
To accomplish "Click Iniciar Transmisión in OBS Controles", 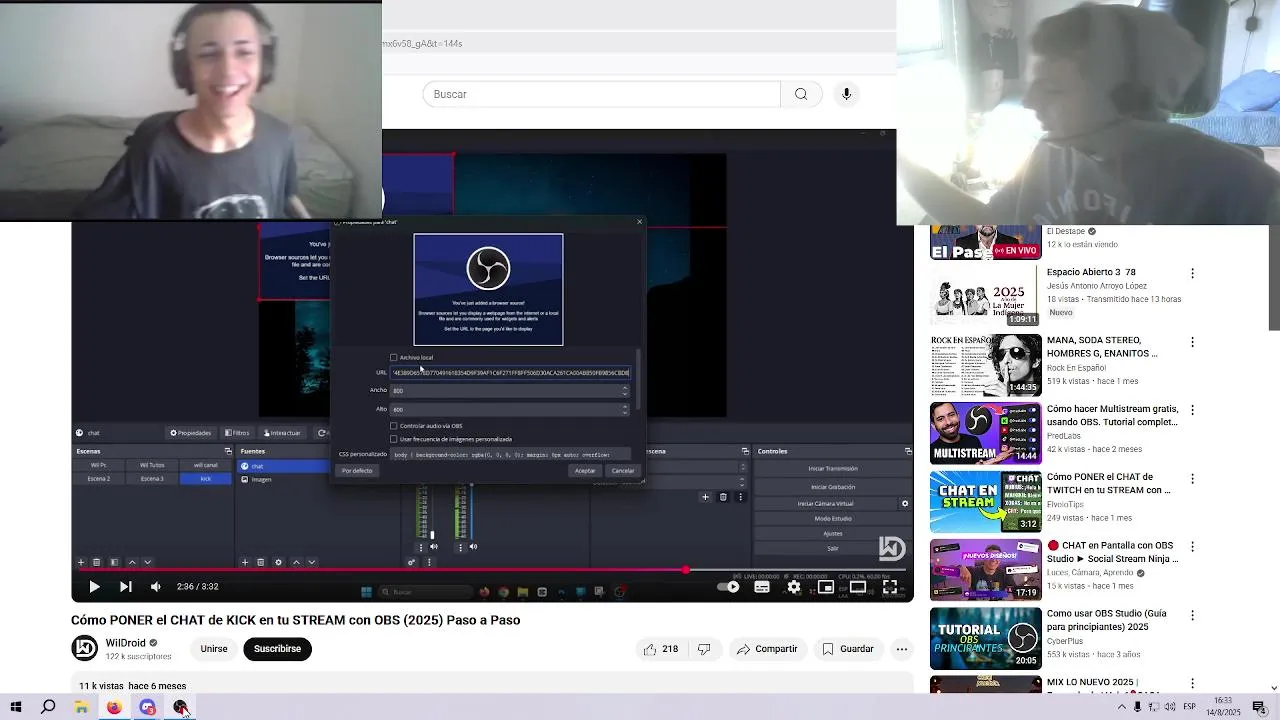I will [833, 468].
